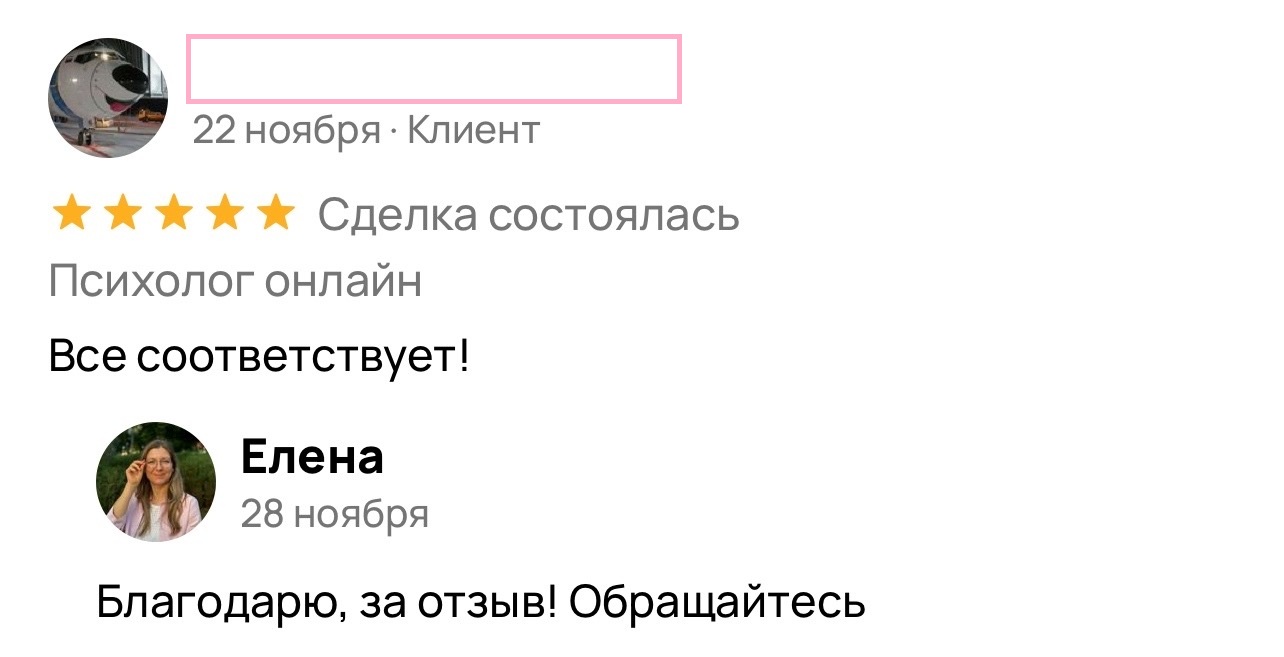The image size is (1284, 657).
Task: Select the fourth rating star
Action: pos(224,214)
